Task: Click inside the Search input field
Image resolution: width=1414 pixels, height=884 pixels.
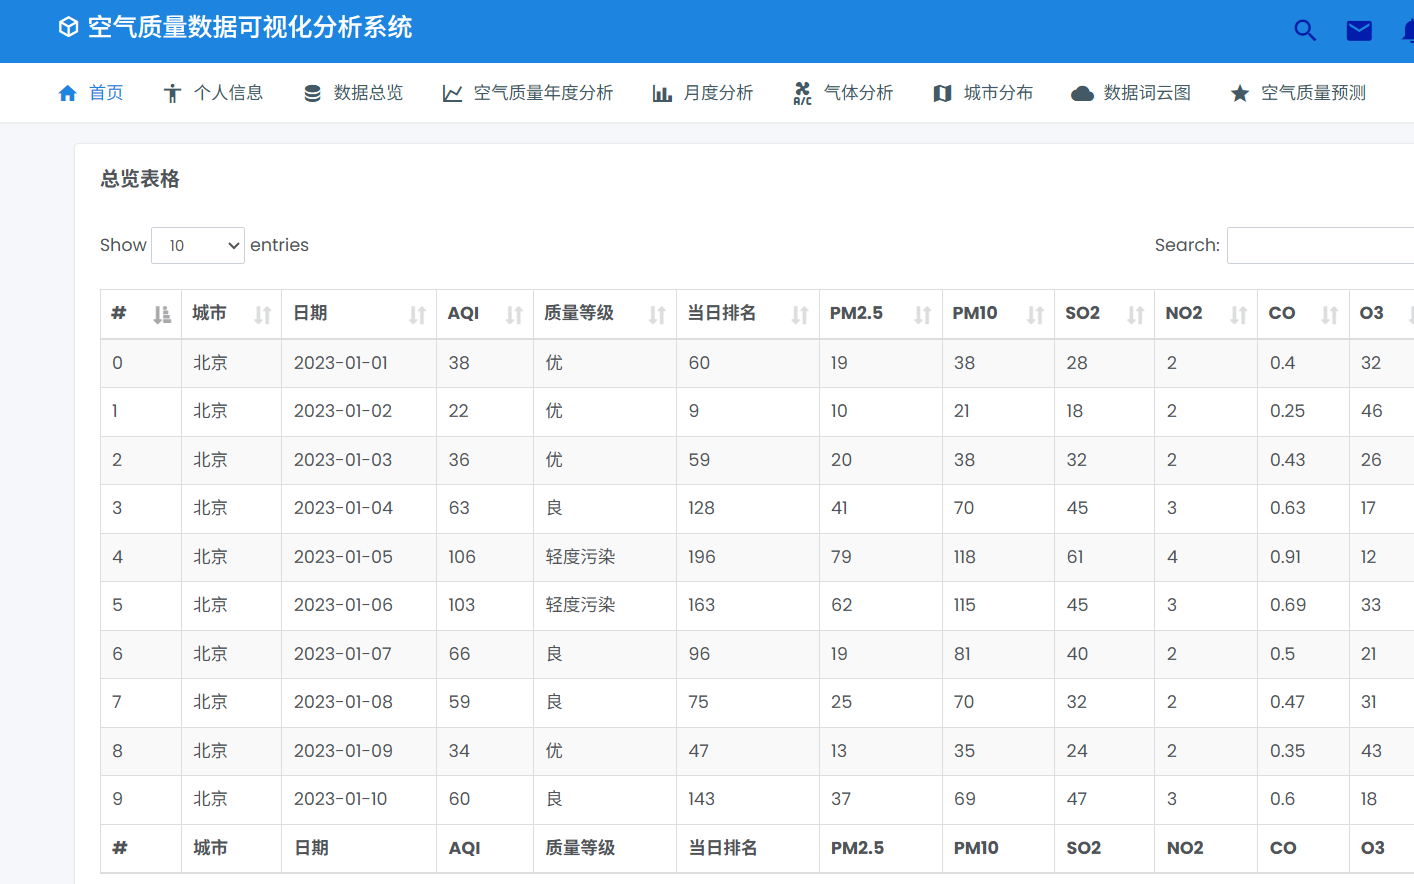Action: point(1320,245)
